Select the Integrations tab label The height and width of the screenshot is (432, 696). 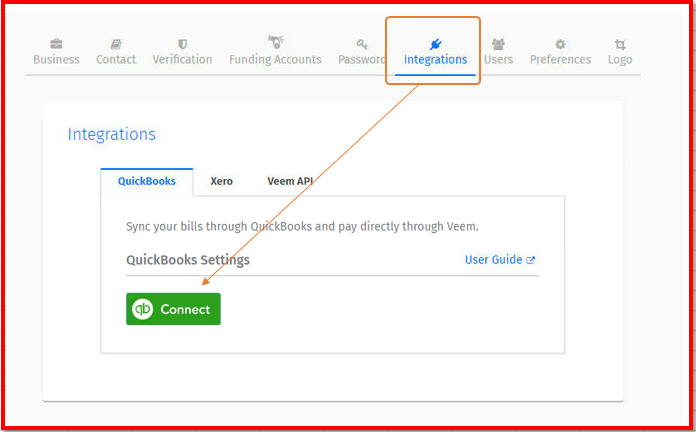point(435,59)
